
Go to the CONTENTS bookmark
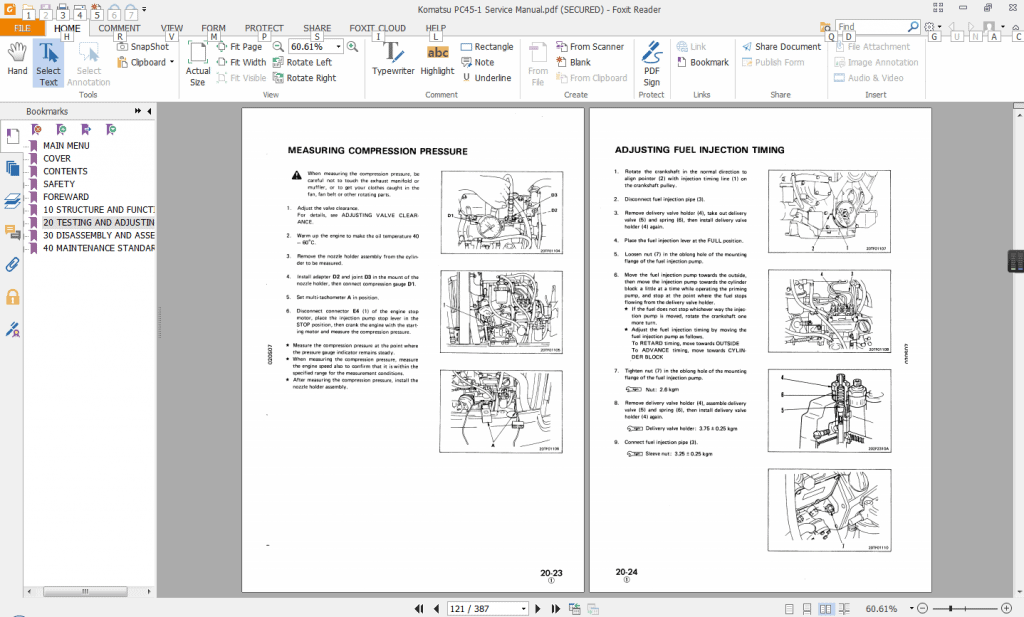coord(65,171)
